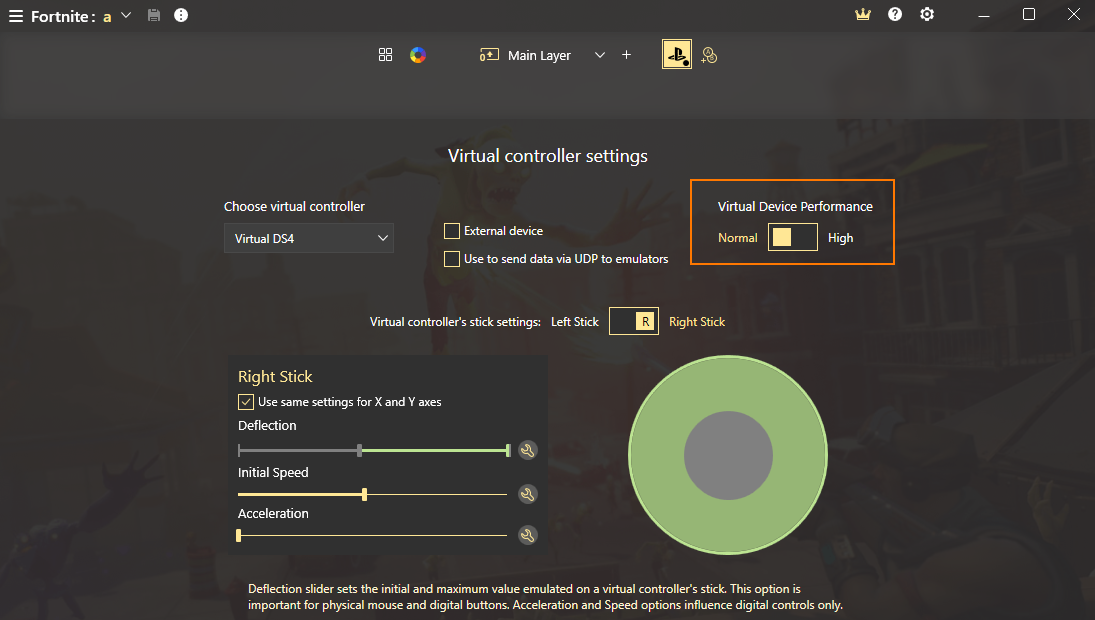Enable sending data via UDP to emulators
This screenshot has height=620, width=1095.
452,259
